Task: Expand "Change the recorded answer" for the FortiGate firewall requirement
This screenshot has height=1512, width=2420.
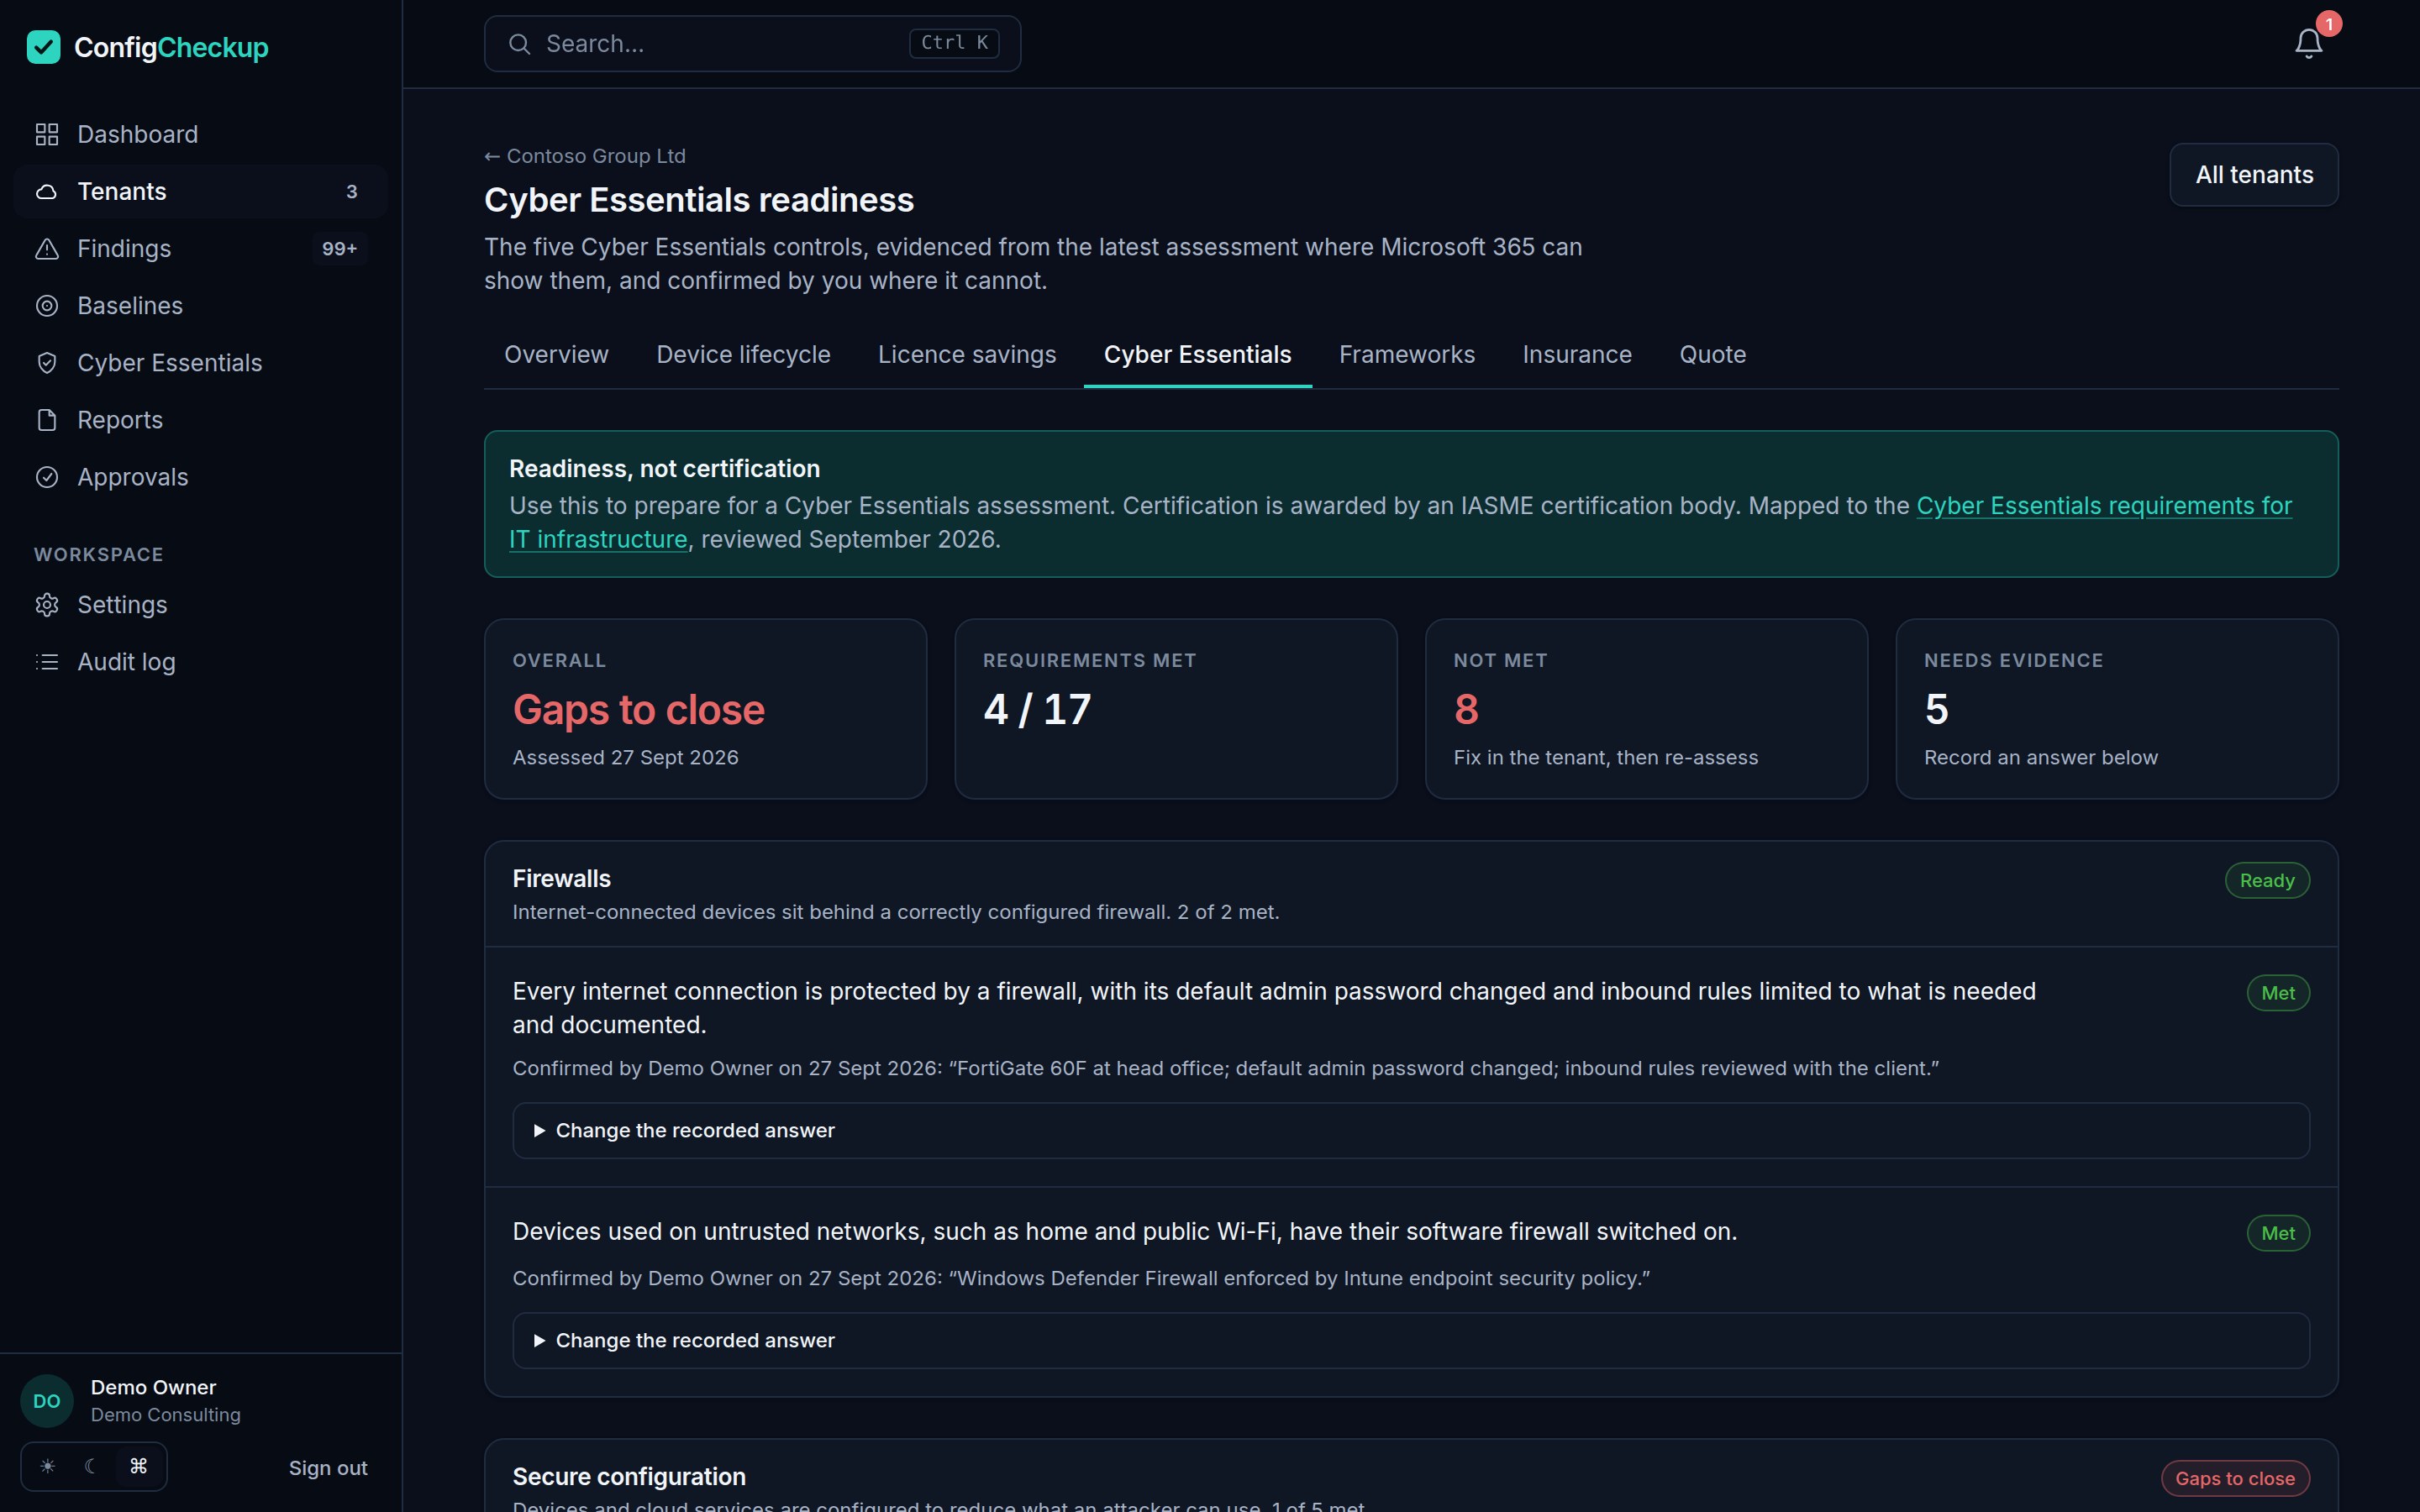Action: [1410, 1130]
